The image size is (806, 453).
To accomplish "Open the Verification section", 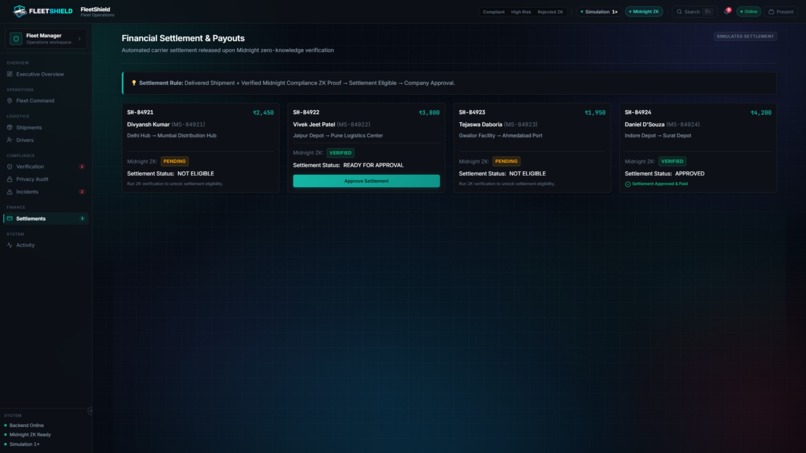I will [46, 167].
